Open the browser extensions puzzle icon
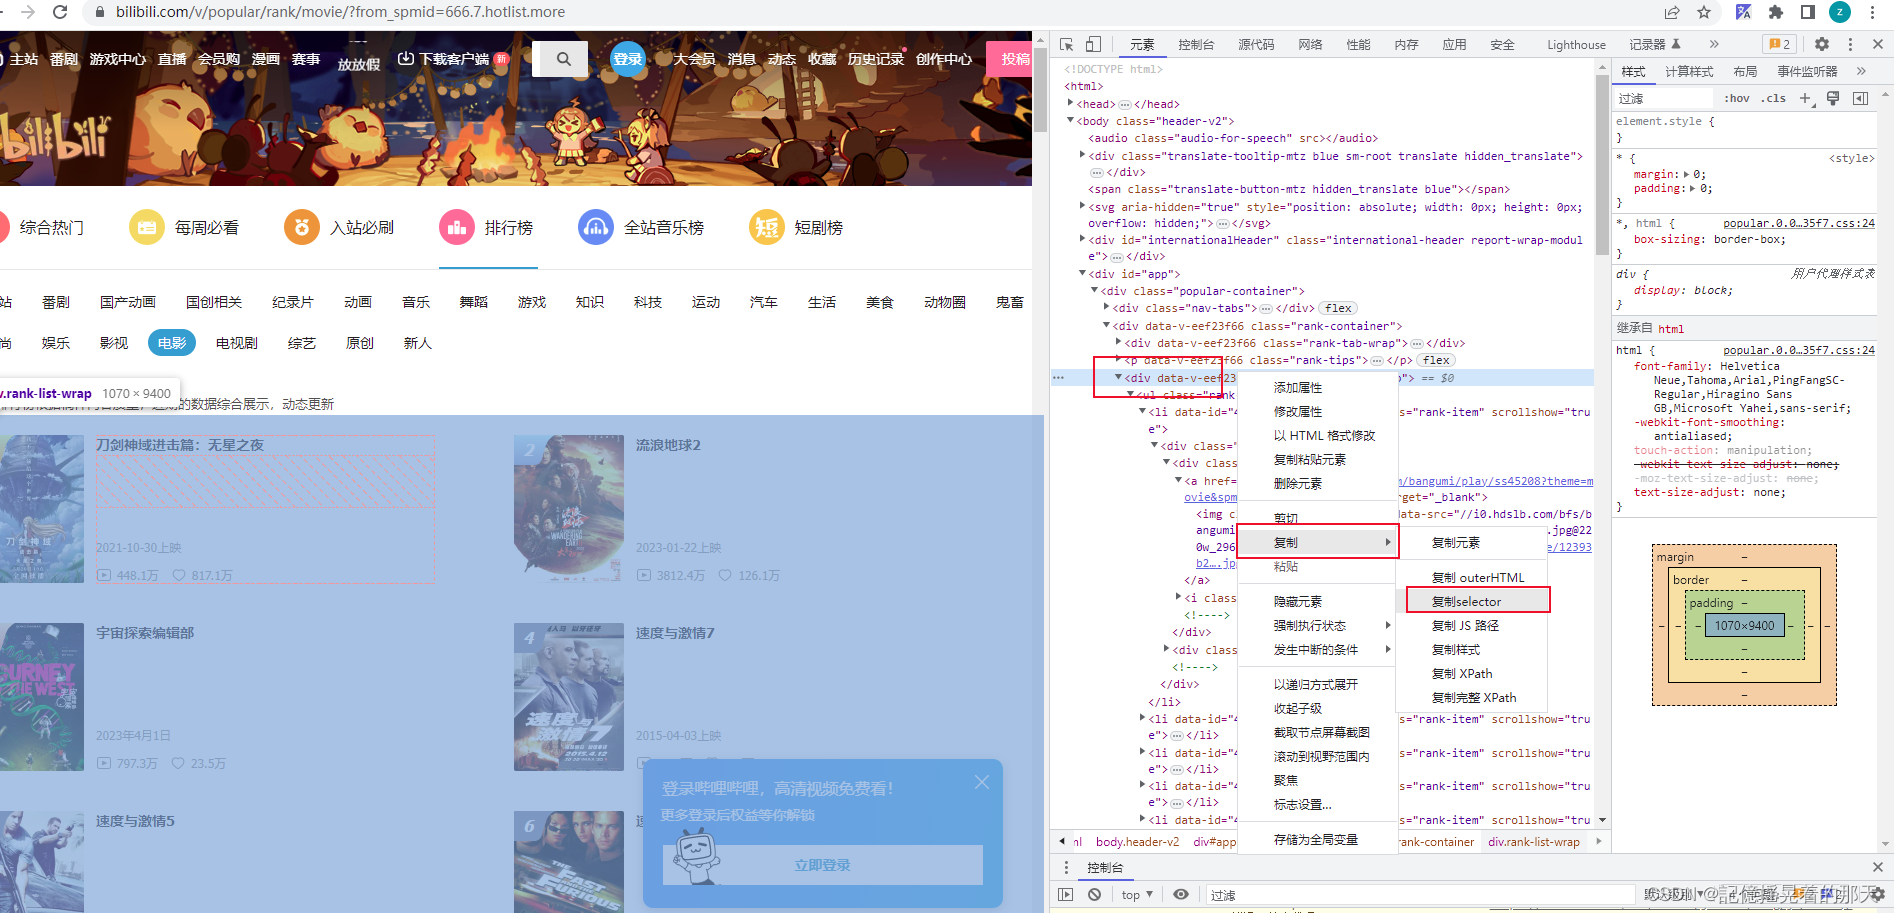Image resolution: width=1894 pixels, height=913 pixels. tap(1776, 12)
